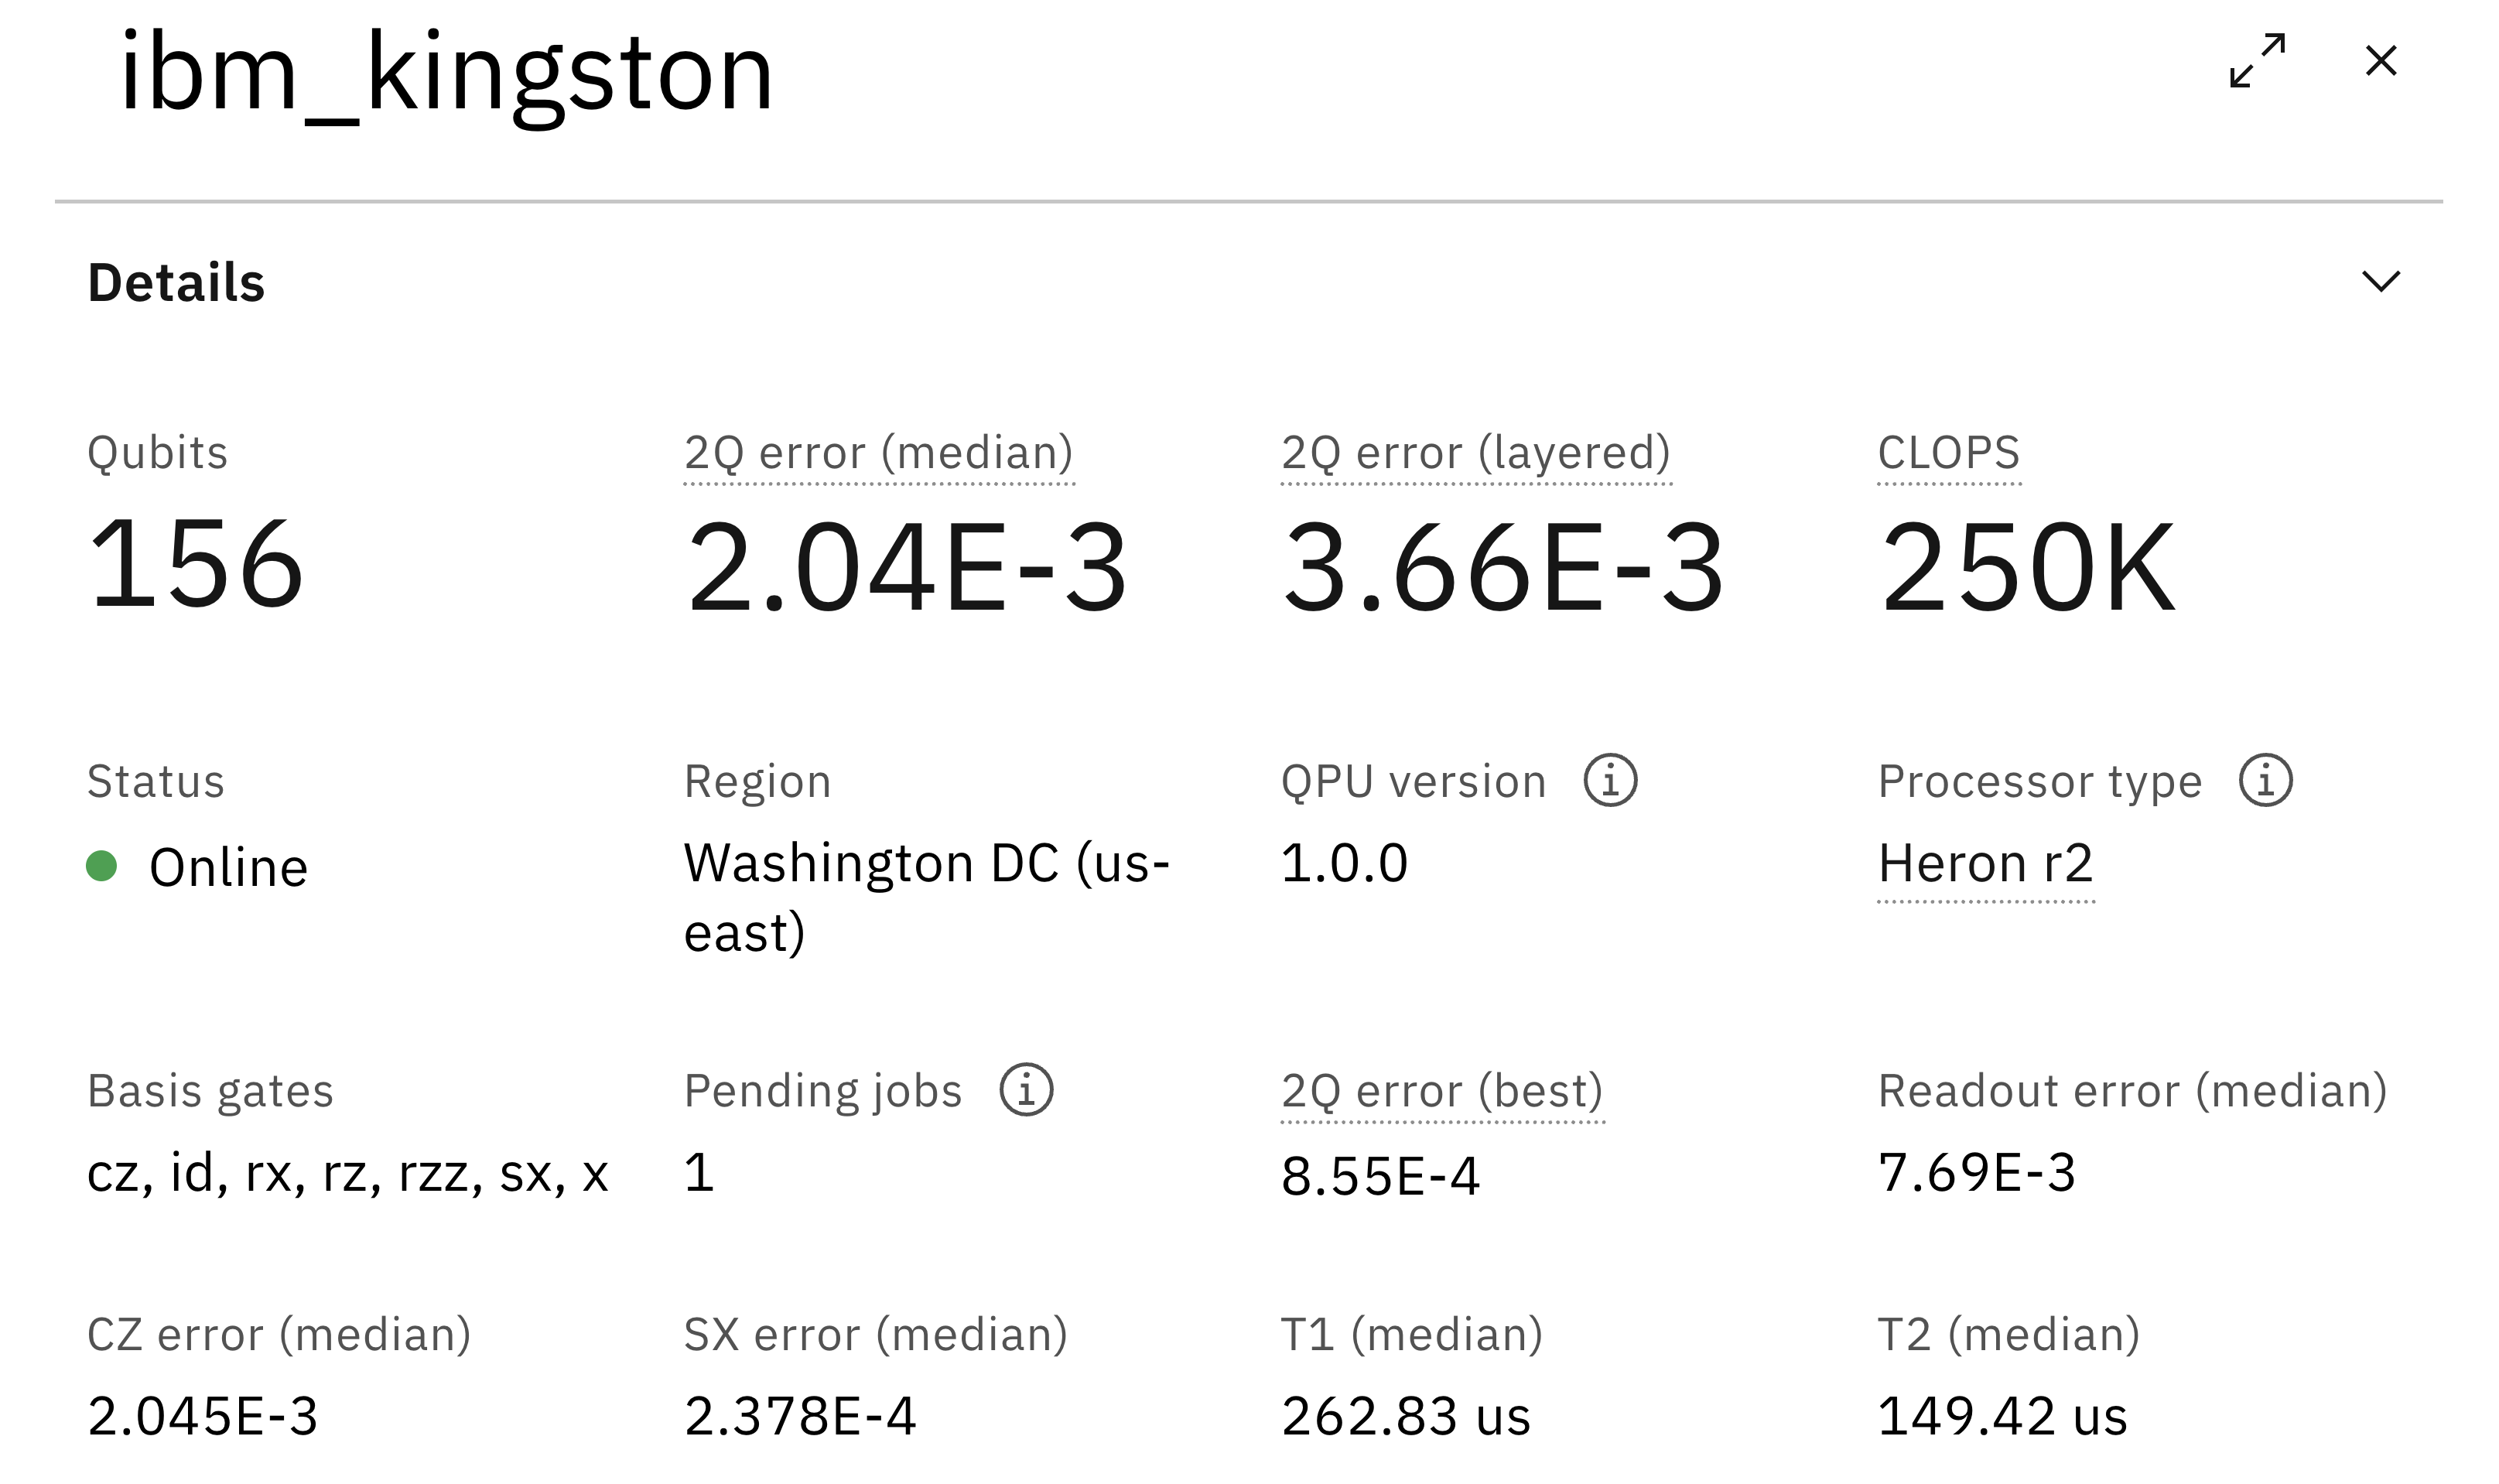Viewport: 2499px width, 1484px height.
Task: Click the Pending jobs info icon
Action: click(1026, 1089)
